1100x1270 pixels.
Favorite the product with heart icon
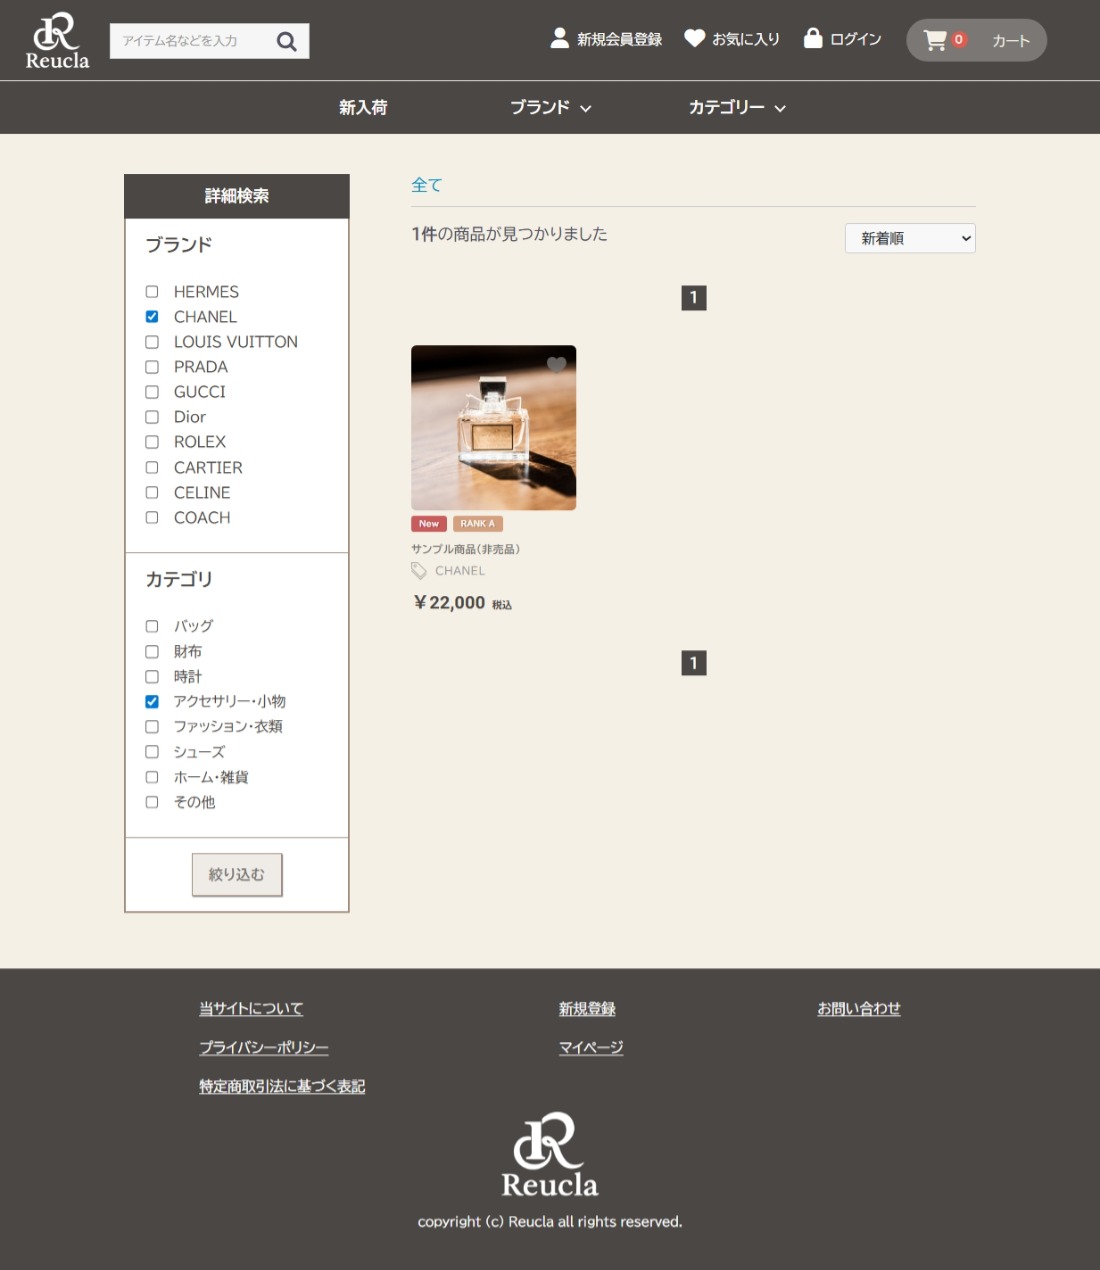(556, 365)
